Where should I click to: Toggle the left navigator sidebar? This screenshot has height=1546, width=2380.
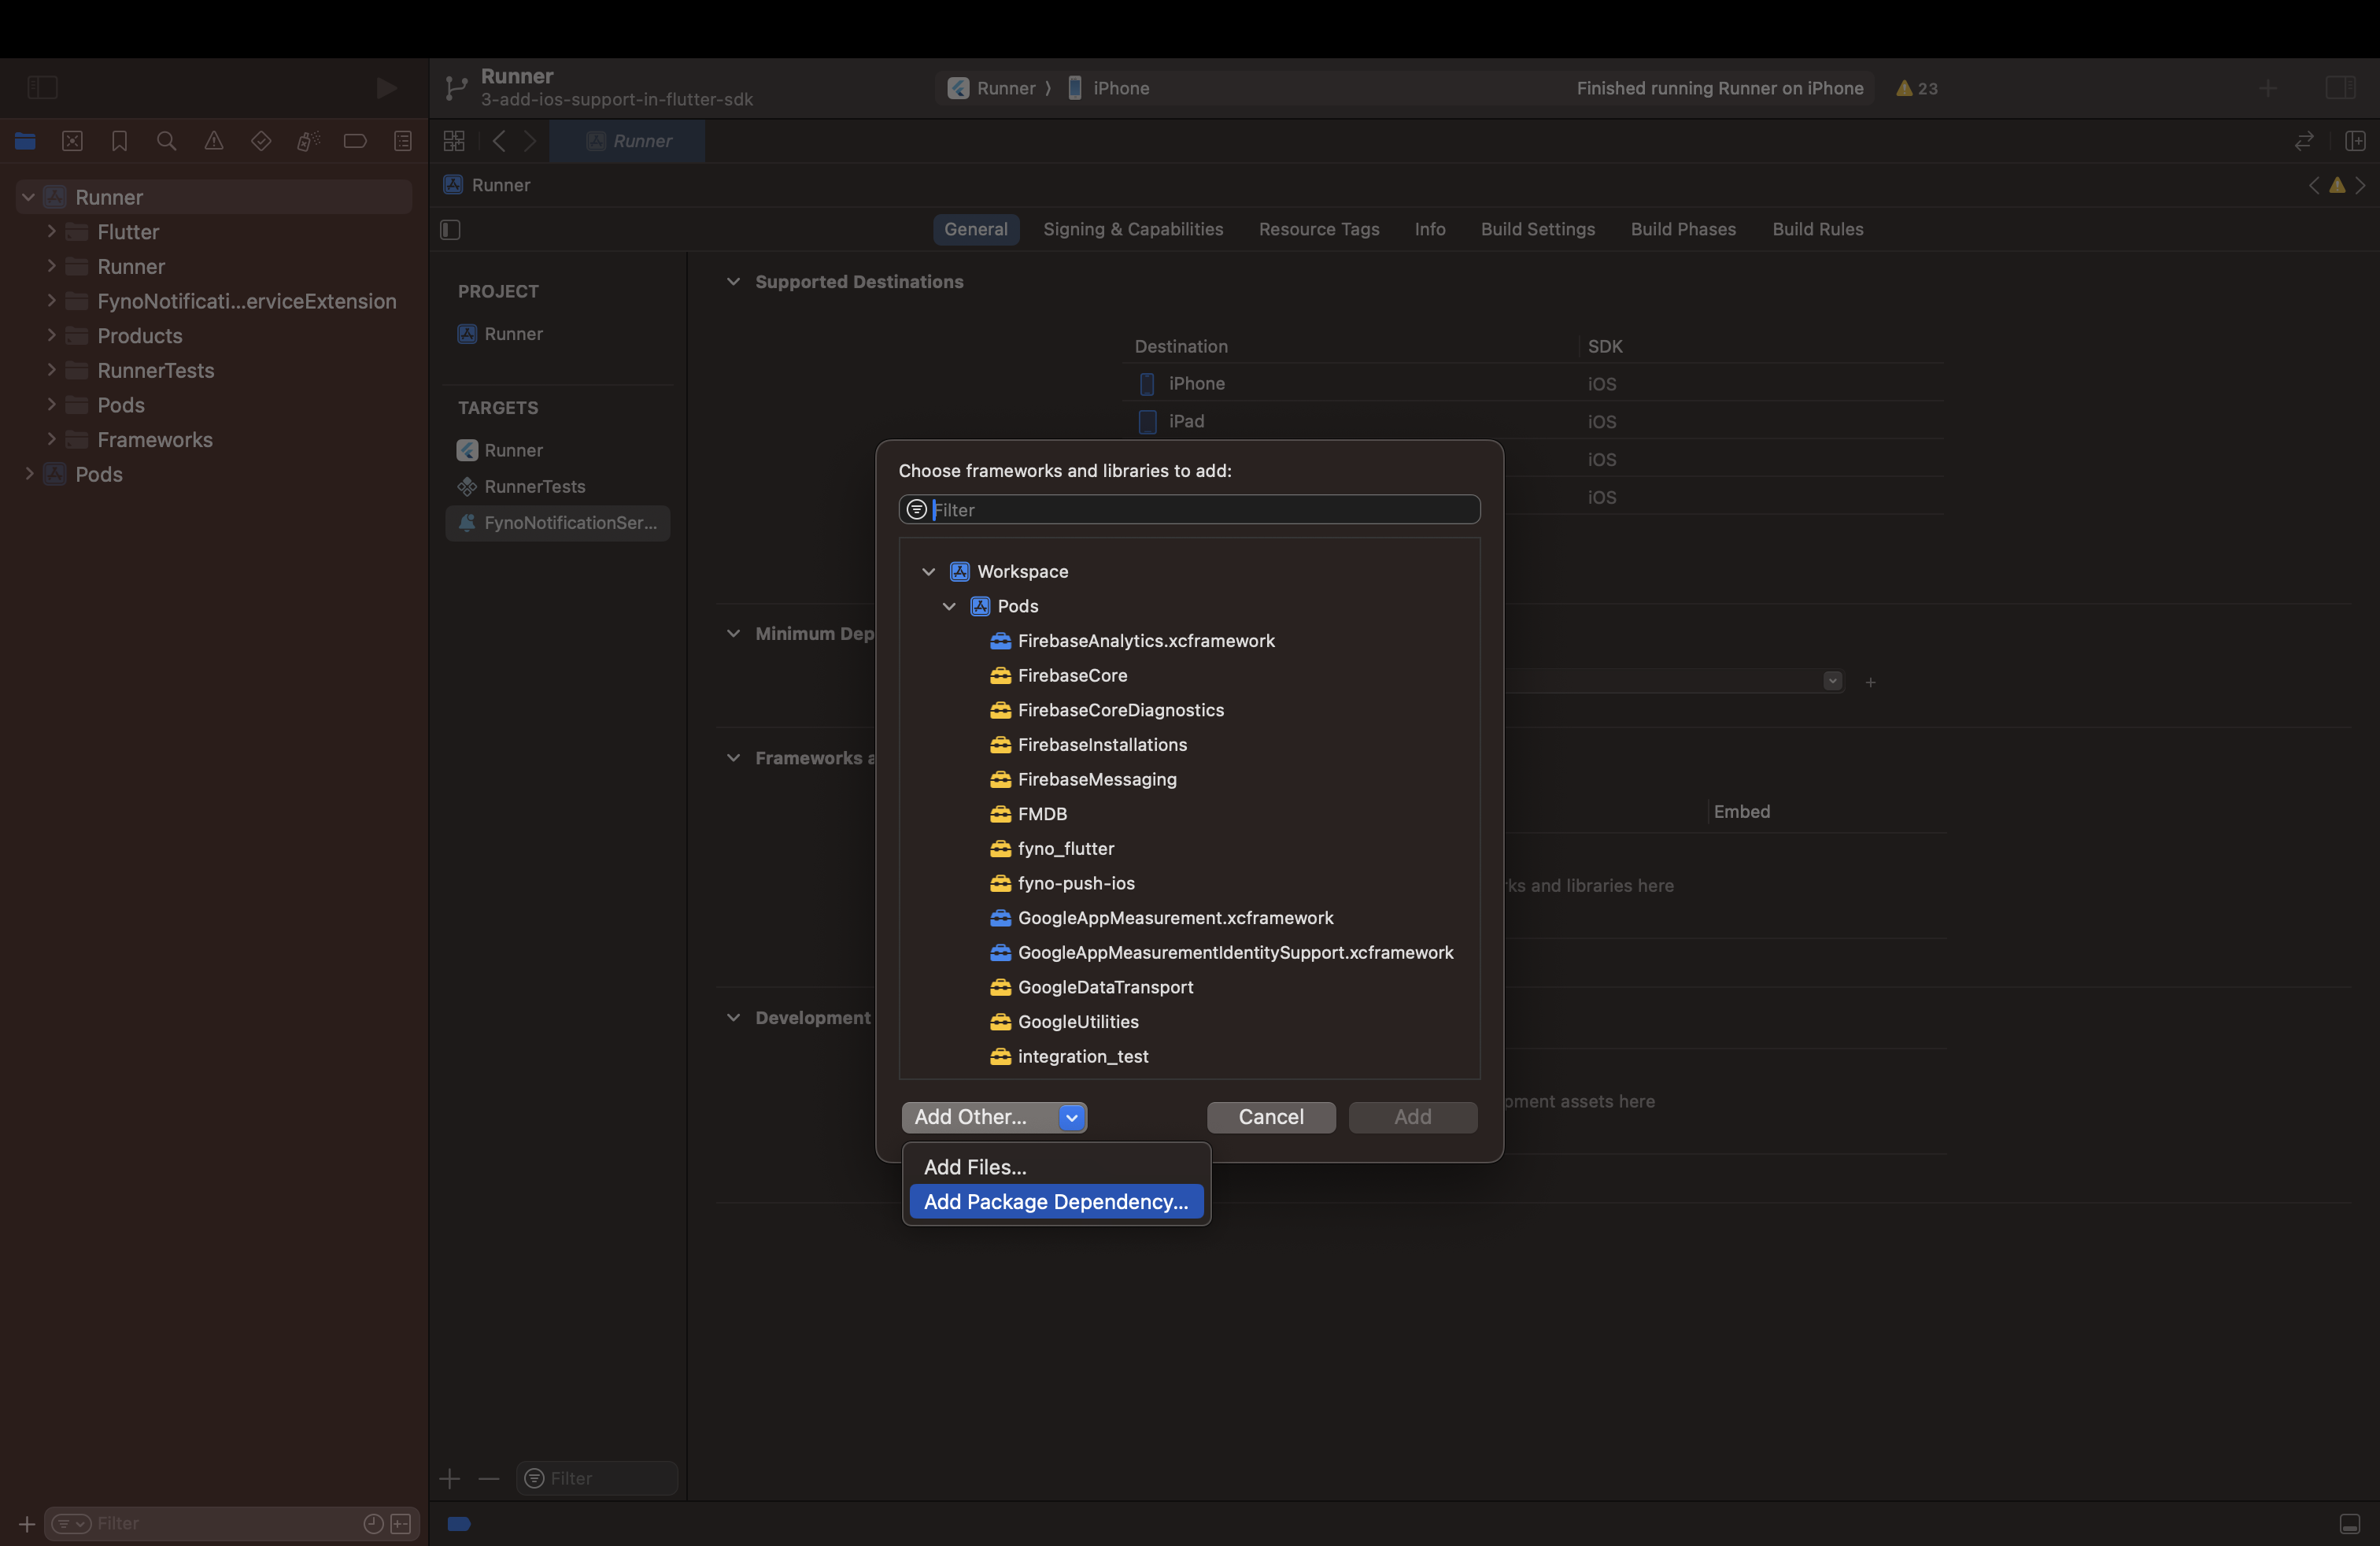click(42, 88)
